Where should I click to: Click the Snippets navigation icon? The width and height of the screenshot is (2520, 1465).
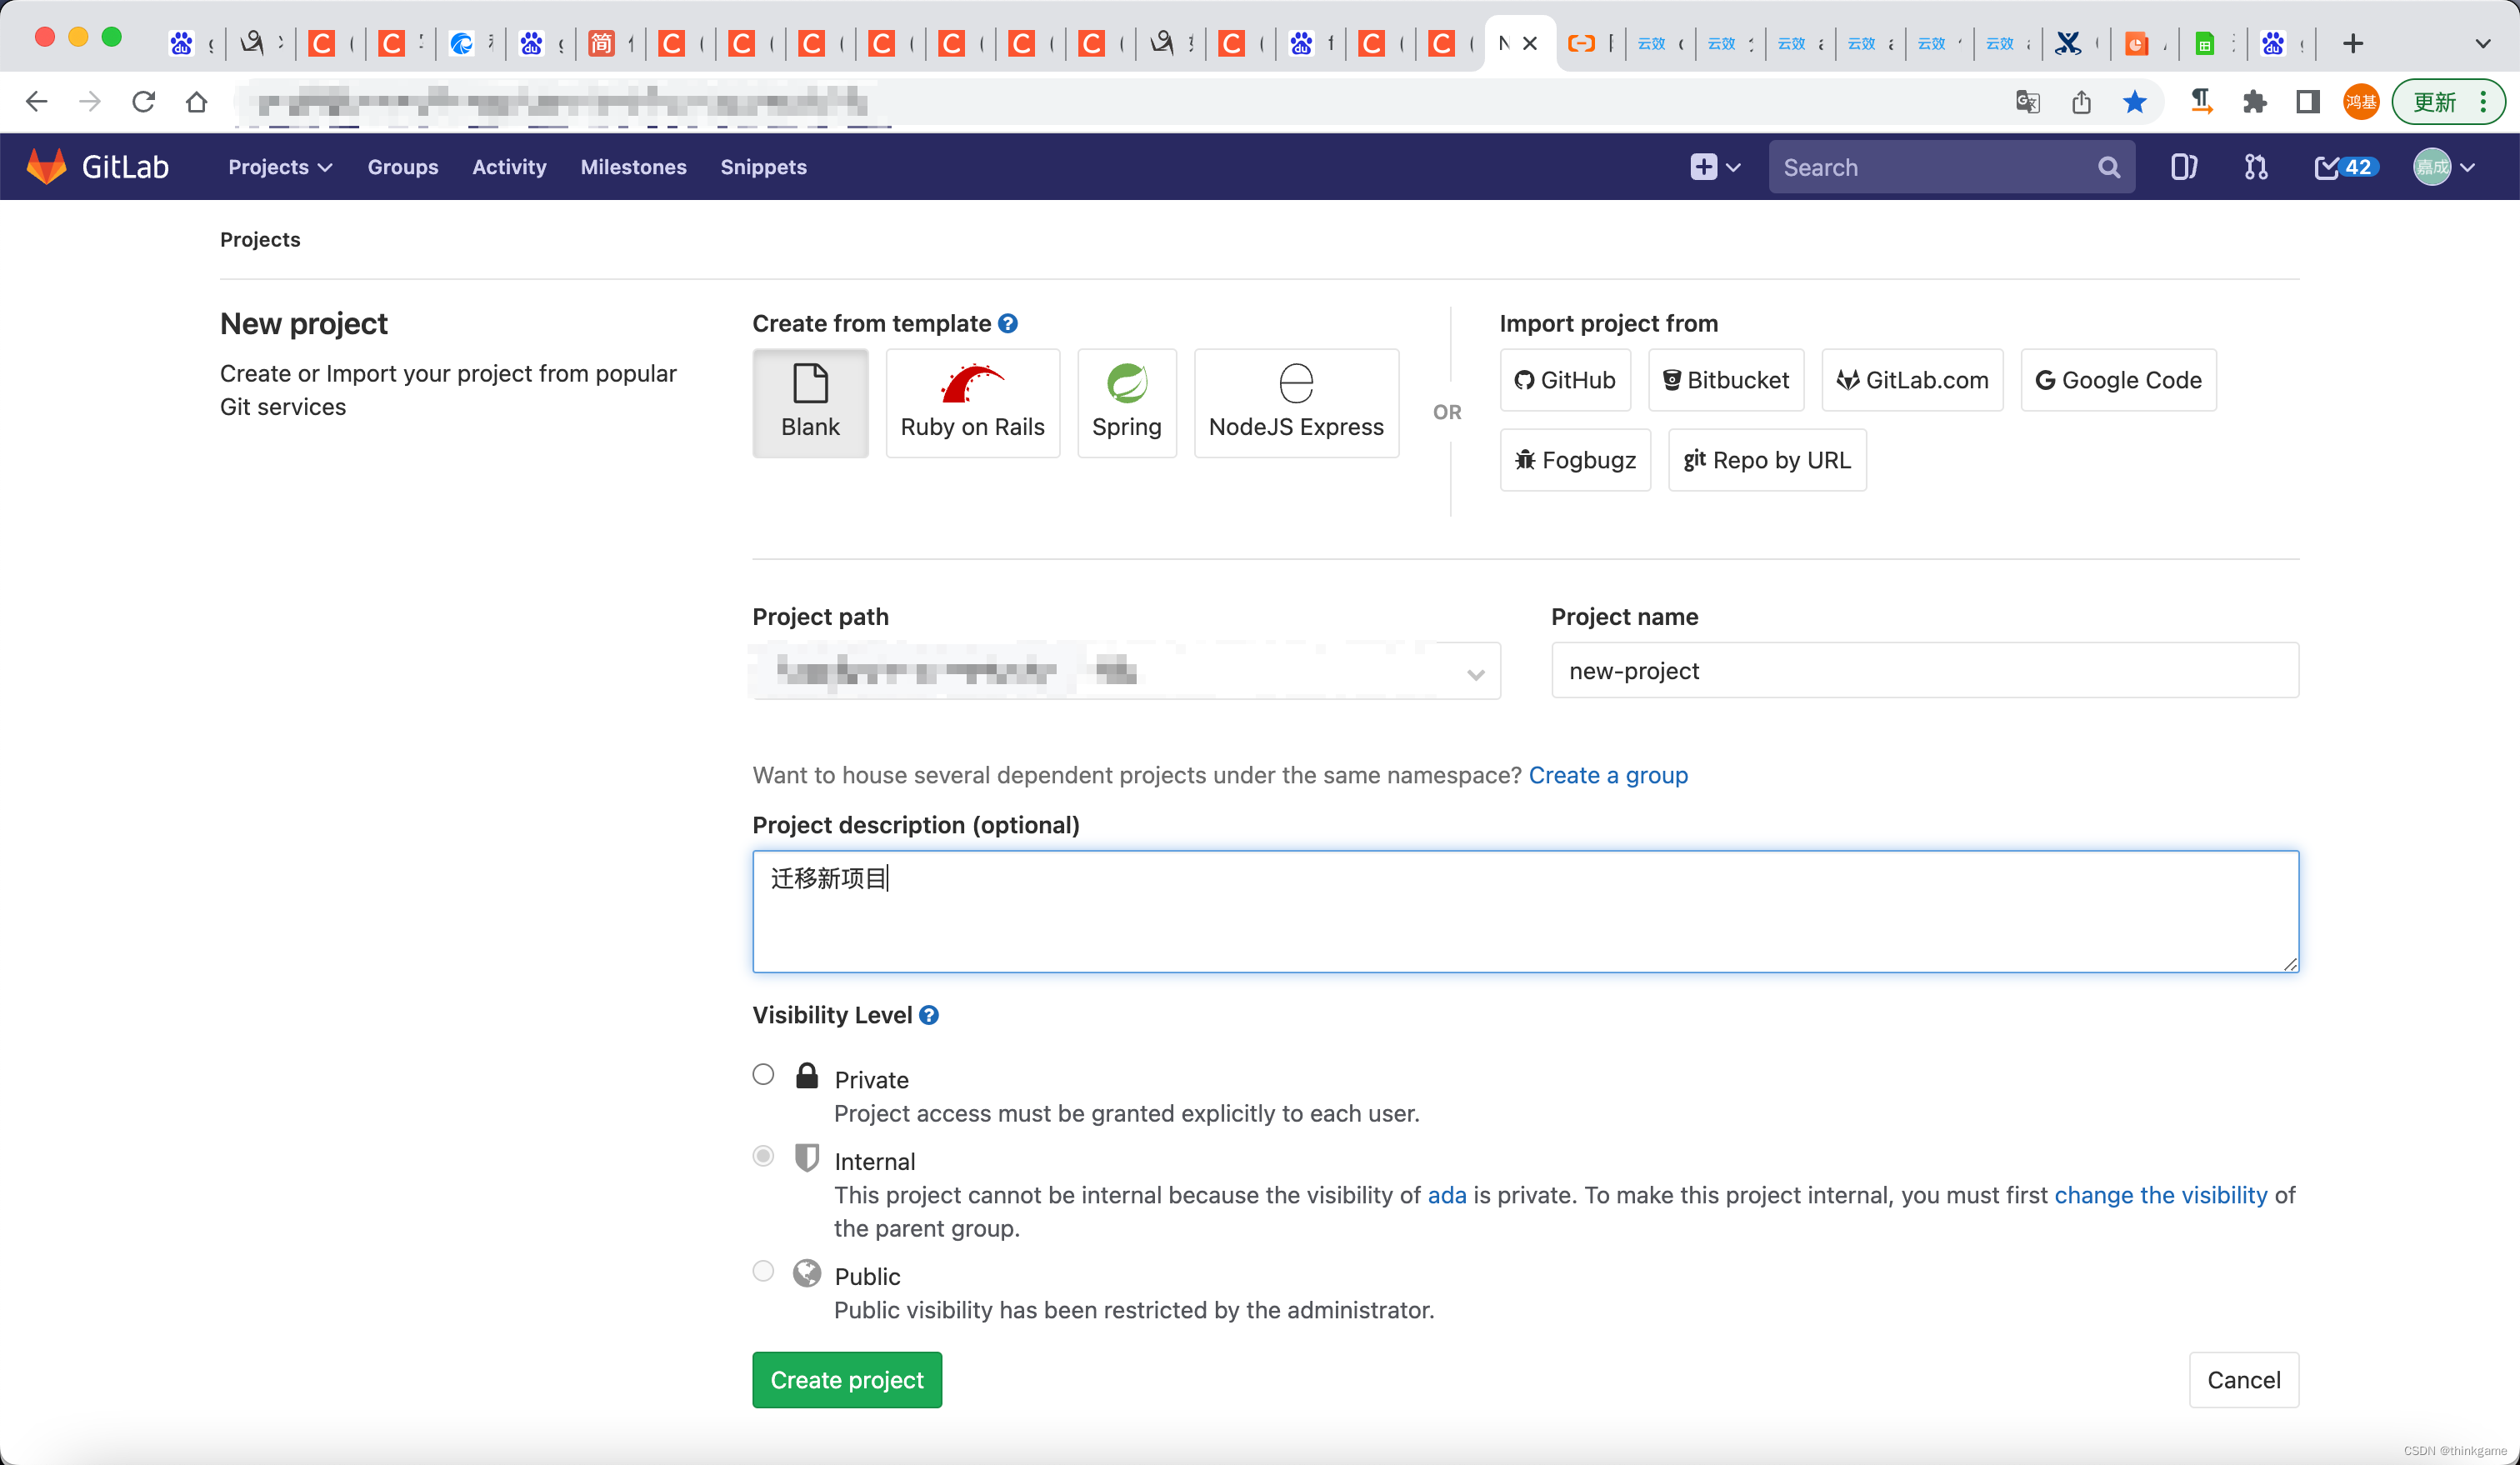click(x=764, y=167)
